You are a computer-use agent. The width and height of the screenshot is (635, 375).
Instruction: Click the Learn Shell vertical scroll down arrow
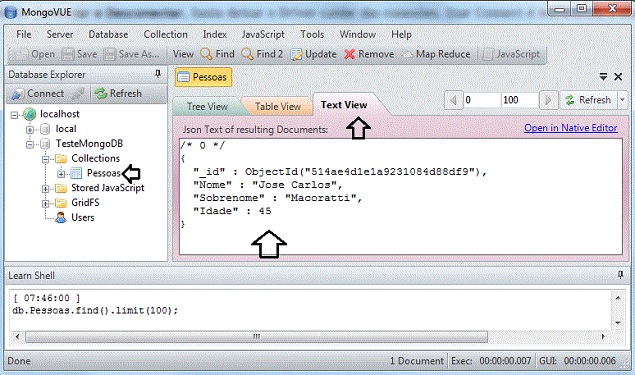click(x=618, y=323)
